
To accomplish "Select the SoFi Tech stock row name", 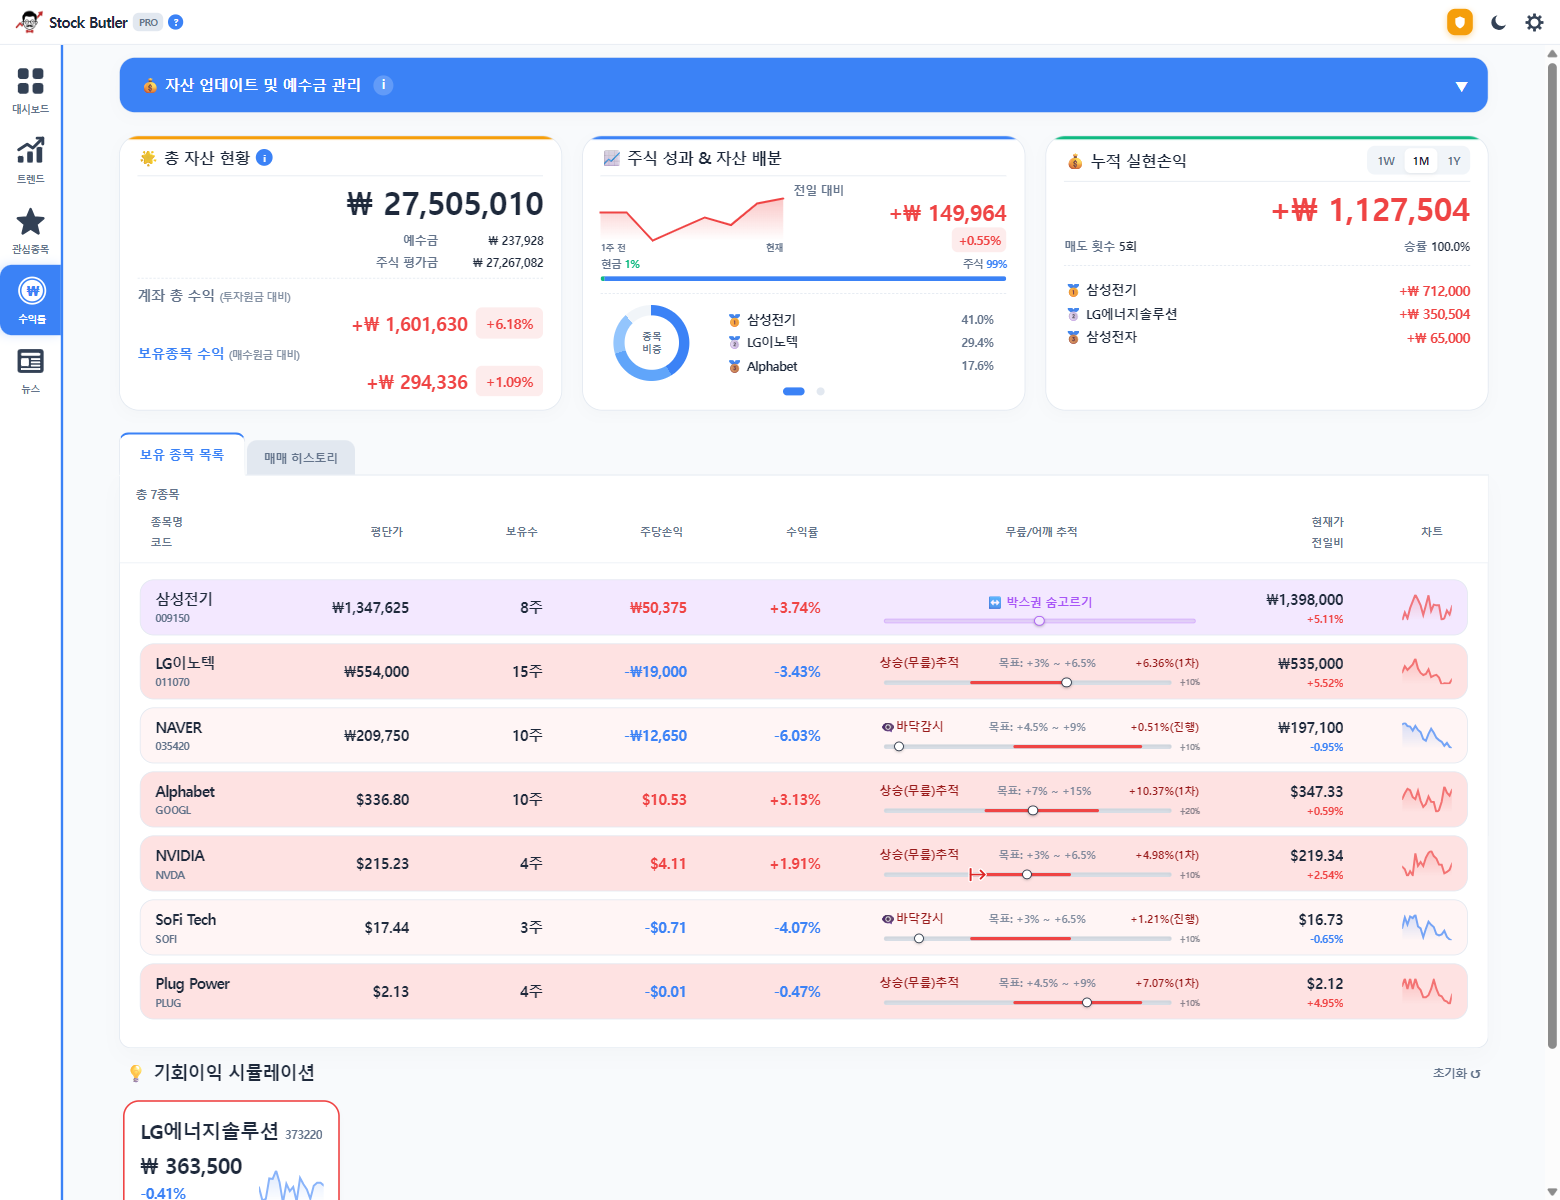I will 186,920.
